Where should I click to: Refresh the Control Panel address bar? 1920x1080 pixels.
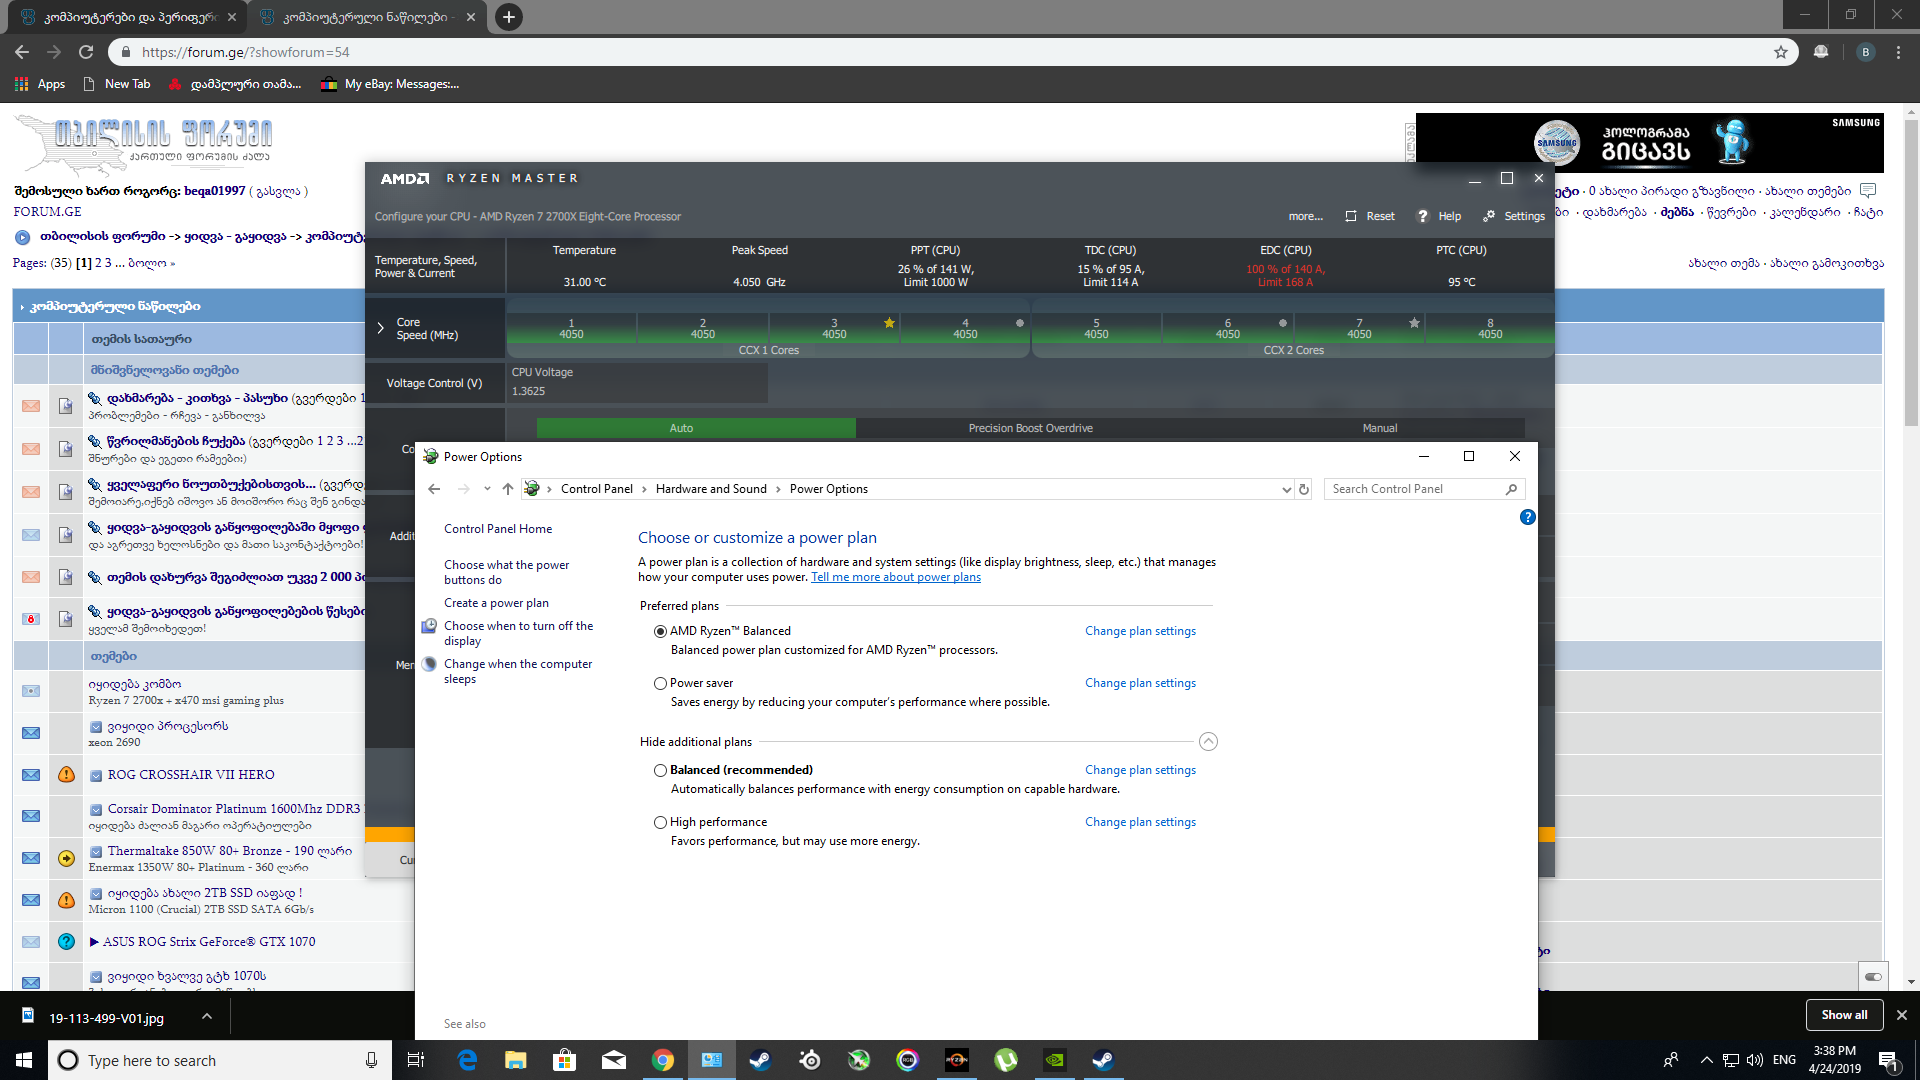1303,489
